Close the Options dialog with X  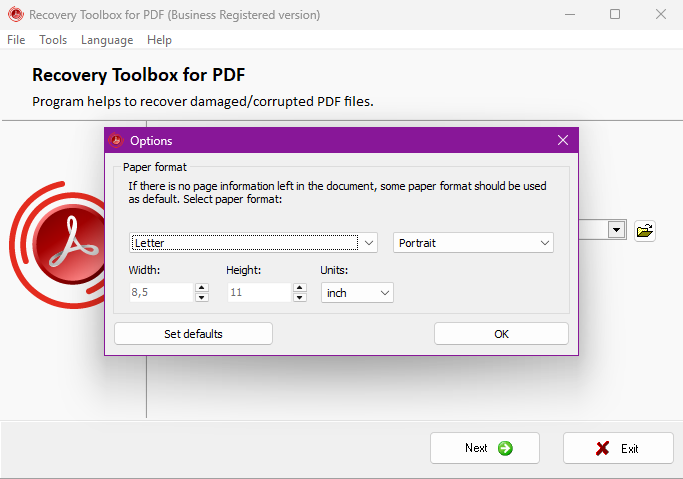click(x=563, y=140)
